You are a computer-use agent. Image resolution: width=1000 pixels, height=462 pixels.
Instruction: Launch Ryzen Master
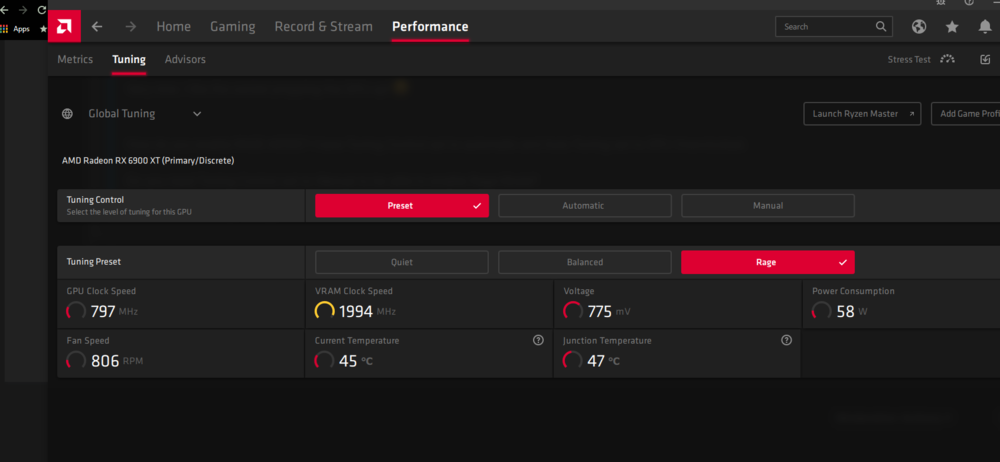862,114
